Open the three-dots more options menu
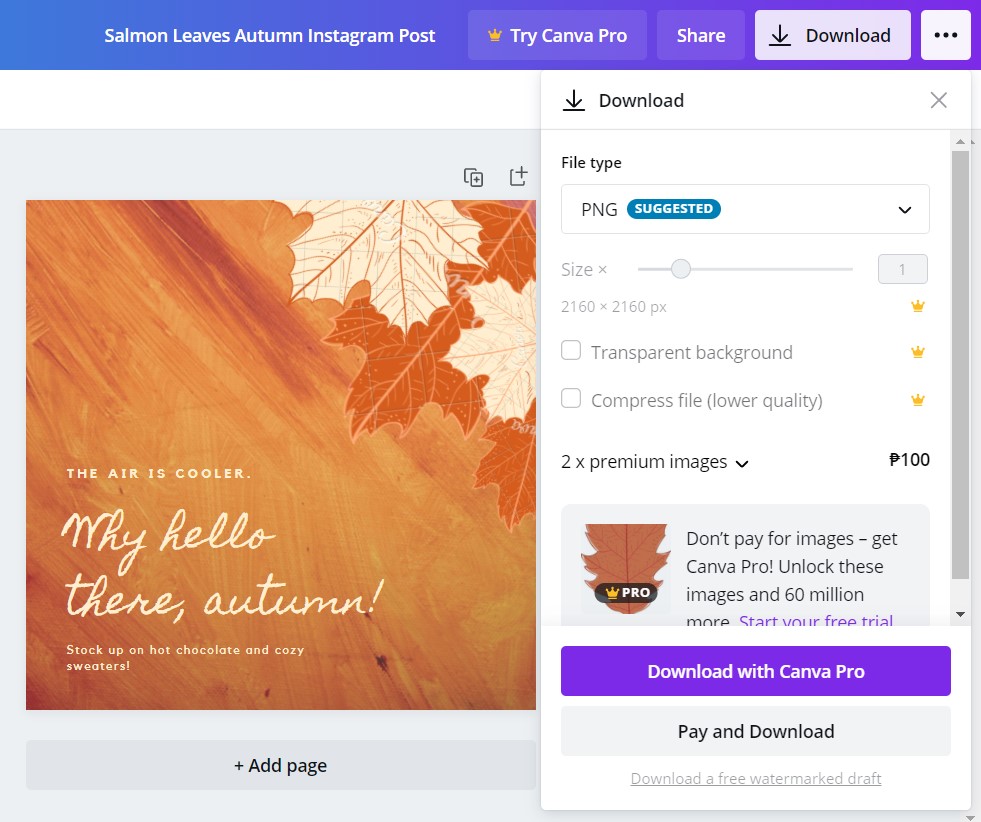981x822 pixels. [945, 35]
